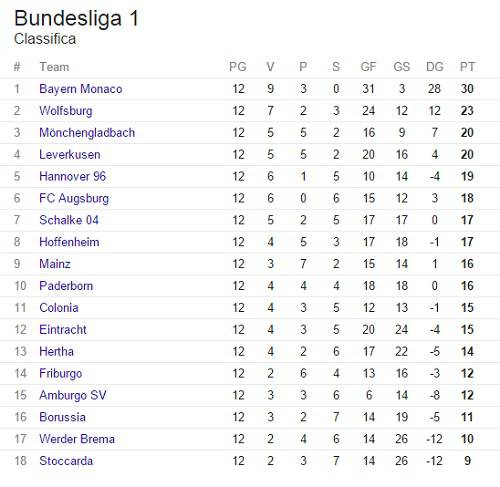The width and height of the screenshot is (500, 487).
Task: Click the PT column header
Action: (467, 67)
